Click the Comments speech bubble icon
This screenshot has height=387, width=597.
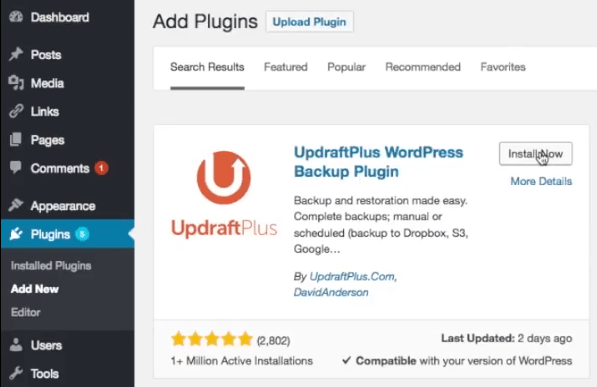tap(16, 168)
